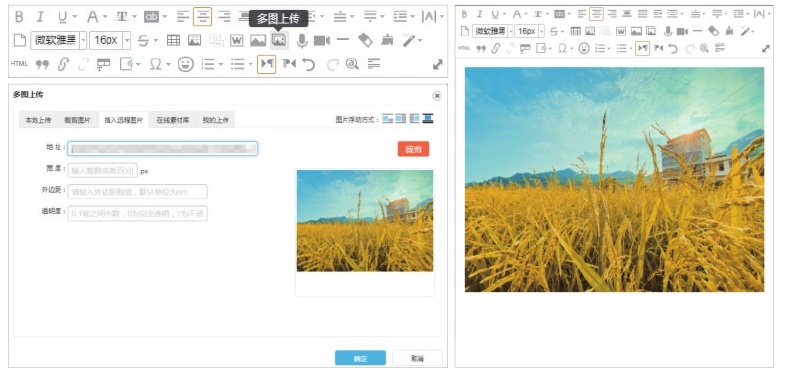Click the microphone audio icon in left toolbar
786x374 pixels.
[x=302, y=41]
